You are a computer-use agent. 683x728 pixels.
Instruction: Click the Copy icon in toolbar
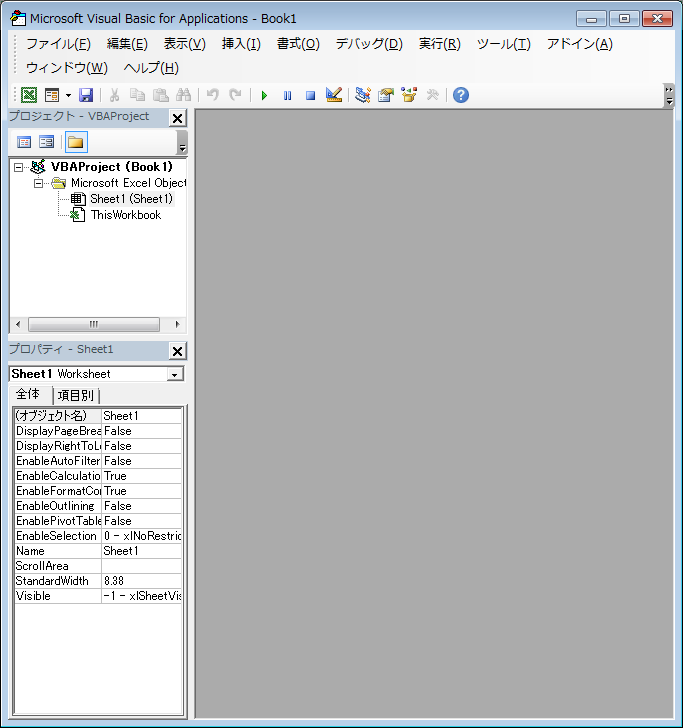(137, 95)
